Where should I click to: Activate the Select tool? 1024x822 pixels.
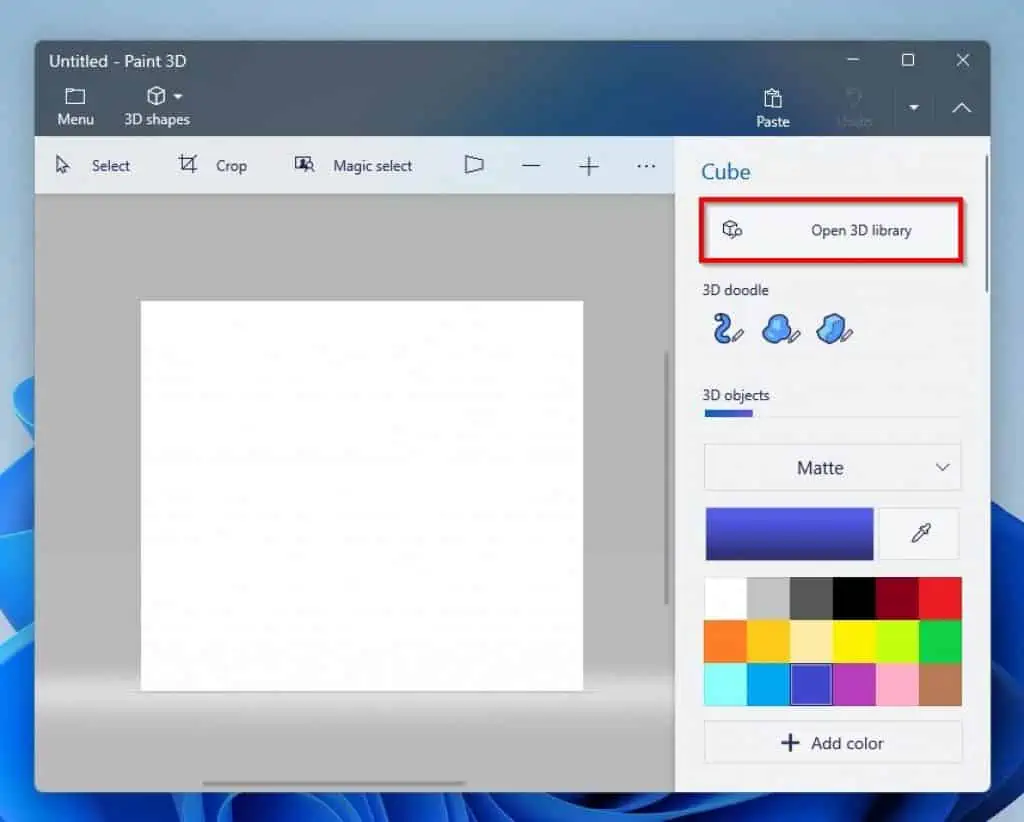[94, 165]
